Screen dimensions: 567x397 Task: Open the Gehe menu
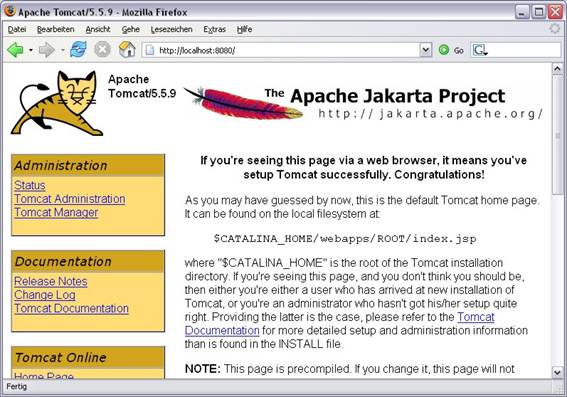[131, 29]
